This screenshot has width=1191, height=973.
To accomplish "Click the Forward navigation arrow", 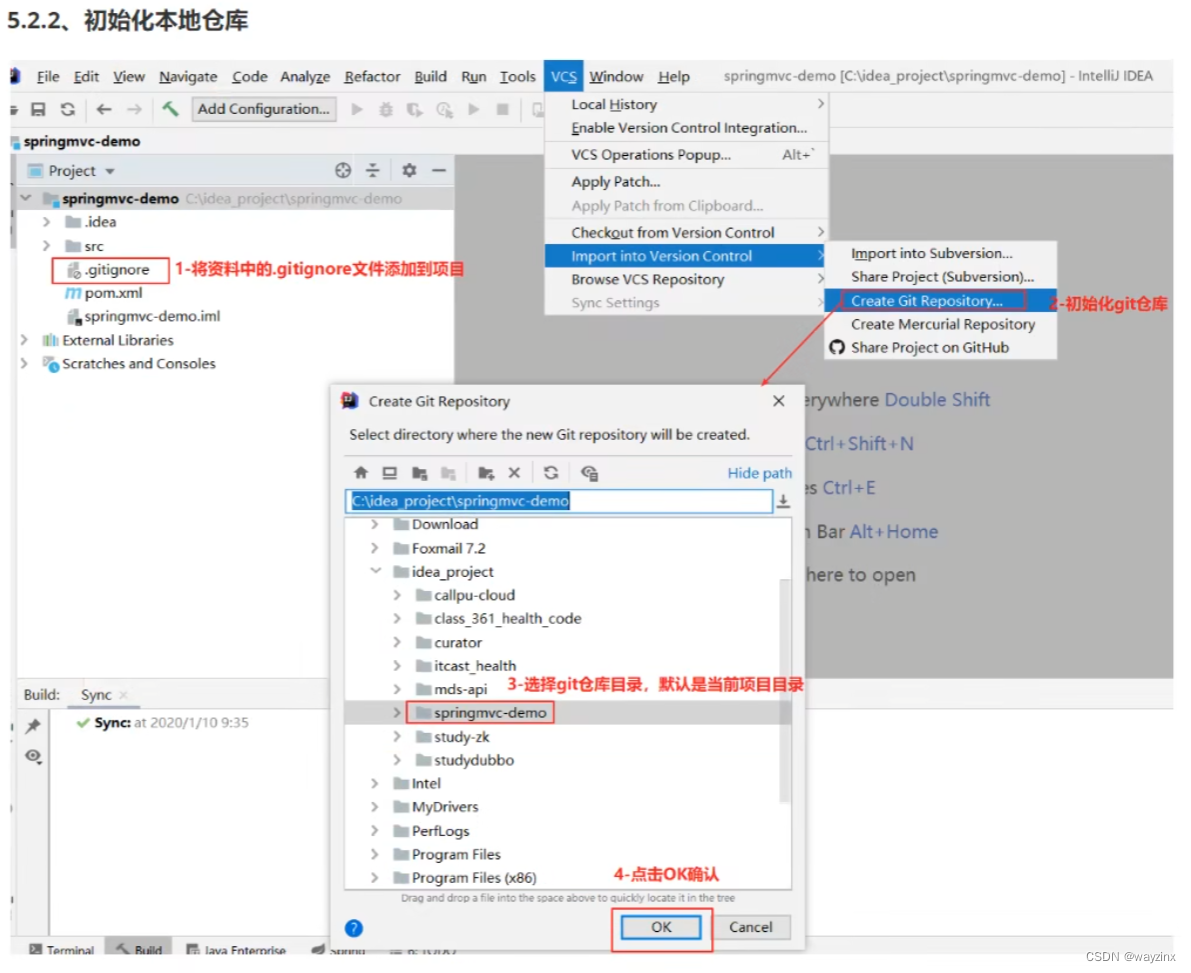I will pos(134,109).
